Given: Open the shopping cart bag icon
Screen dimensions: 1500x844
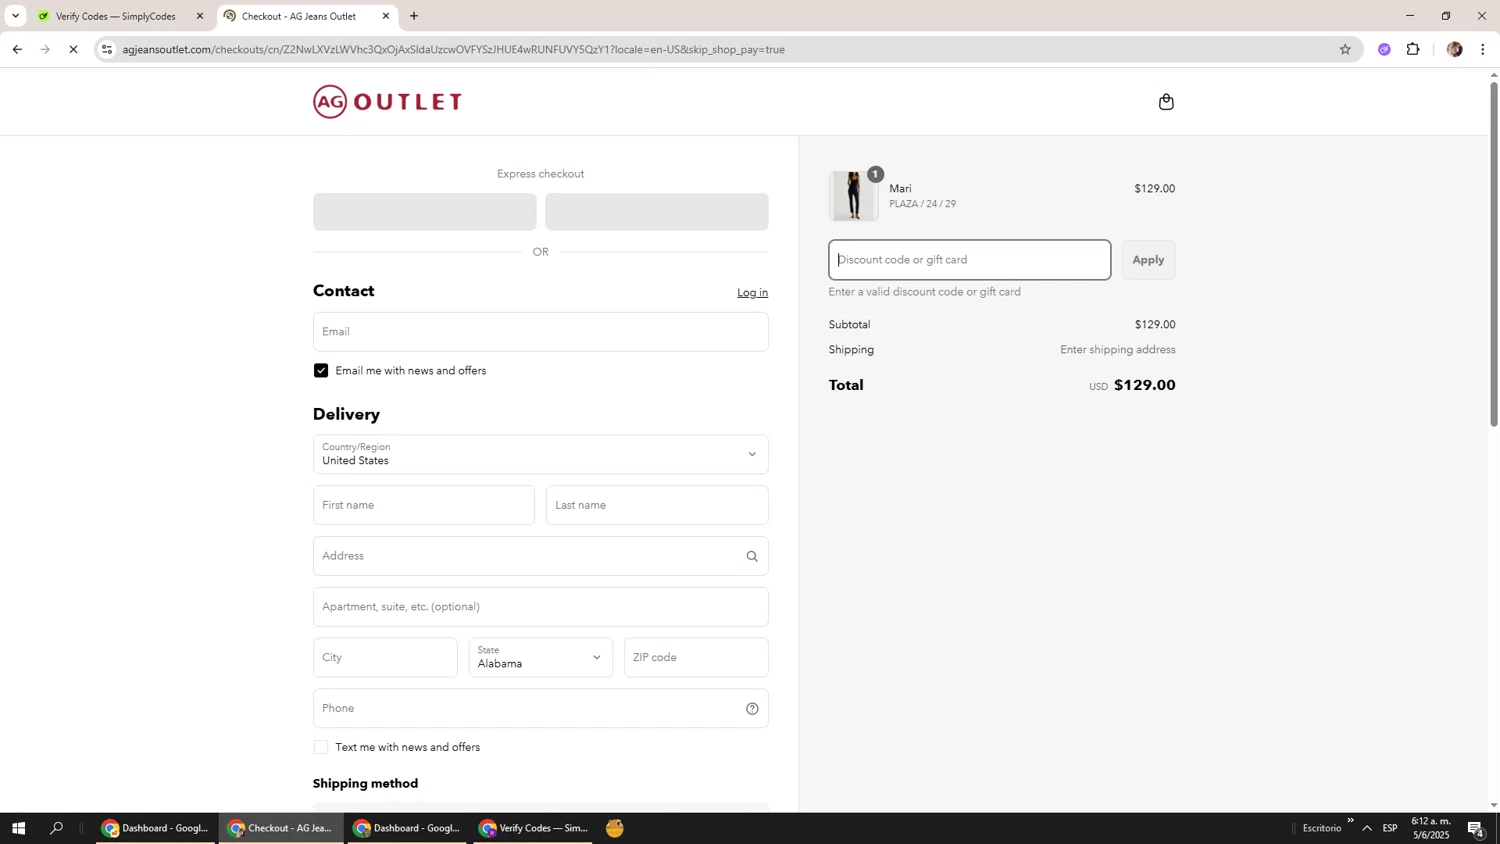Looking at the screenshot, I should [1166, 102].
